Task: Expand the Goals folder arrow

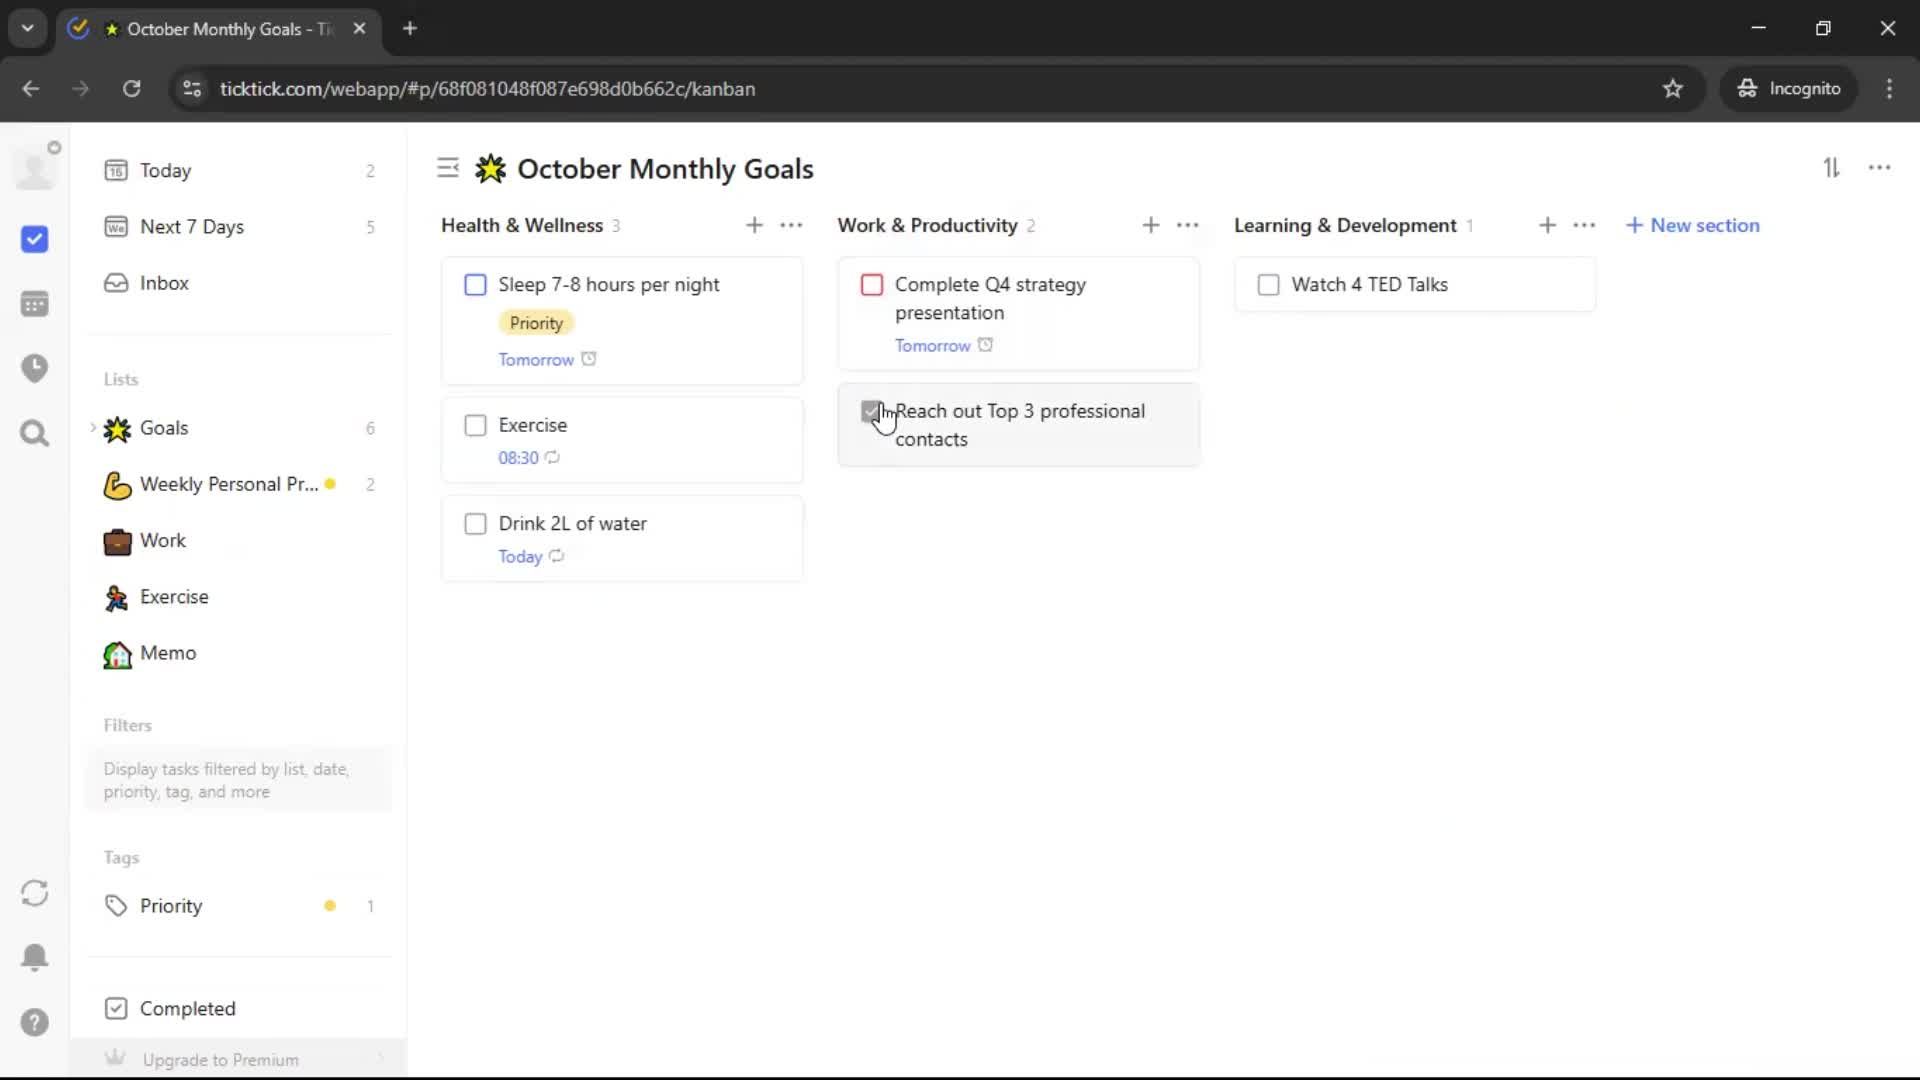Action: coord(93,428)
